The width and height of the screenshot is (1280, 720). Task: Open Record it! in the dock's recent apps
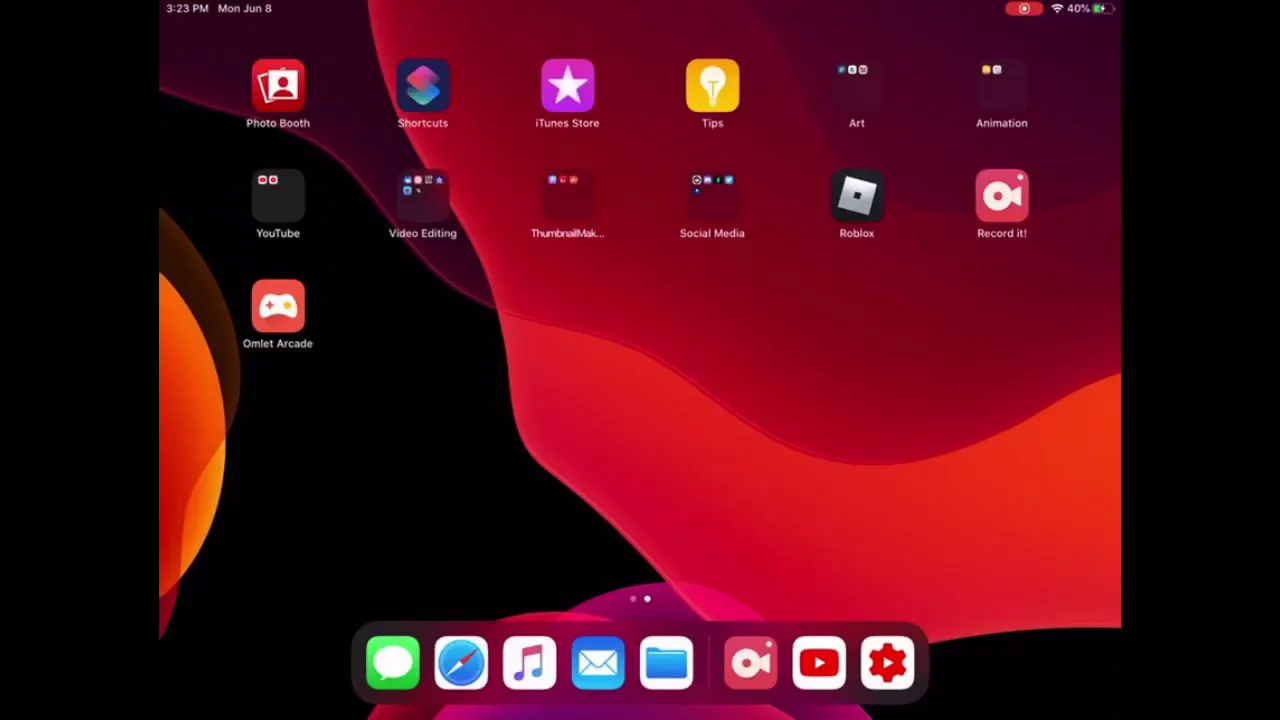tap(751, 663)
